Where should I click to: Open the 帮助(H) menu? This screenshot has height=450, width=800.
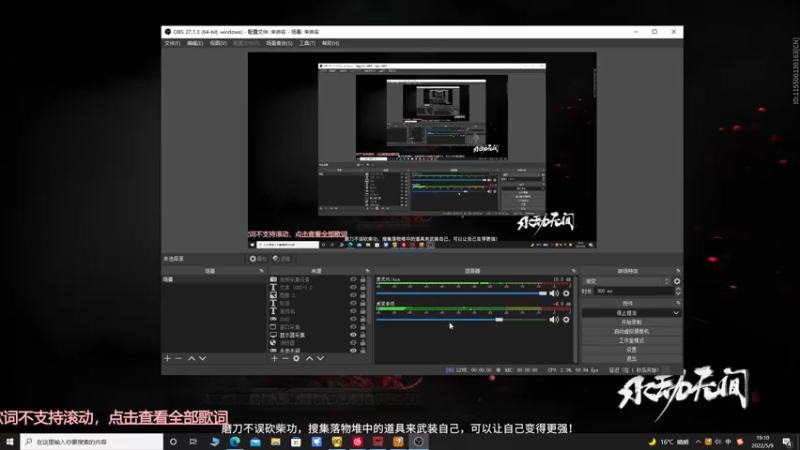coord(331,43)
